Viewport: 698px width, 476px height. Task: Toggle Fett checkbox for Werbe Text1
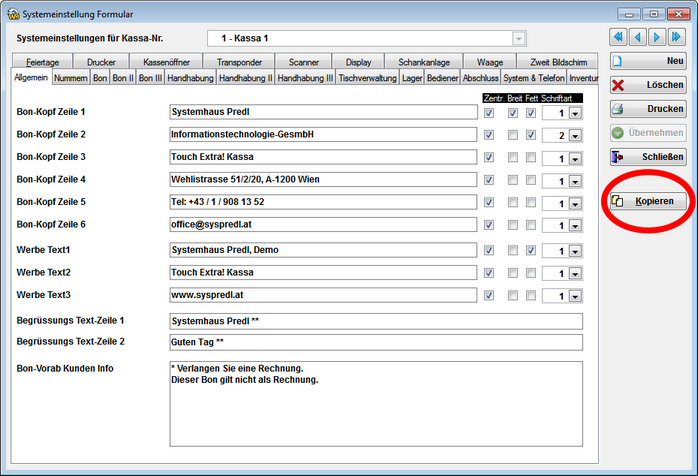[531, 250]
